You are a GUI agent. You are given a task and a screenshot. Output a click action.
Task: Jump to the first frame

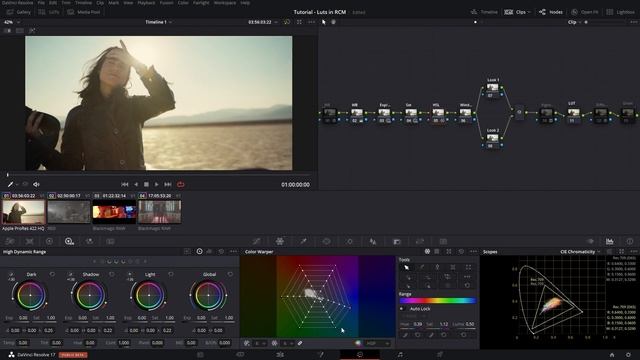tap(125, 184)
